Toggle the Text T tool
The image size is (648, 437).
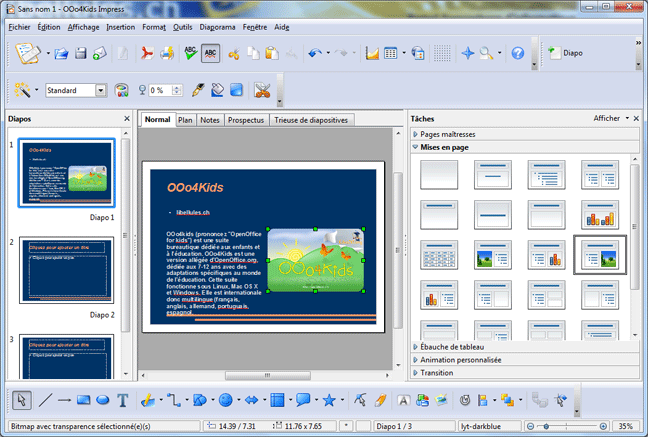point(122,400)
